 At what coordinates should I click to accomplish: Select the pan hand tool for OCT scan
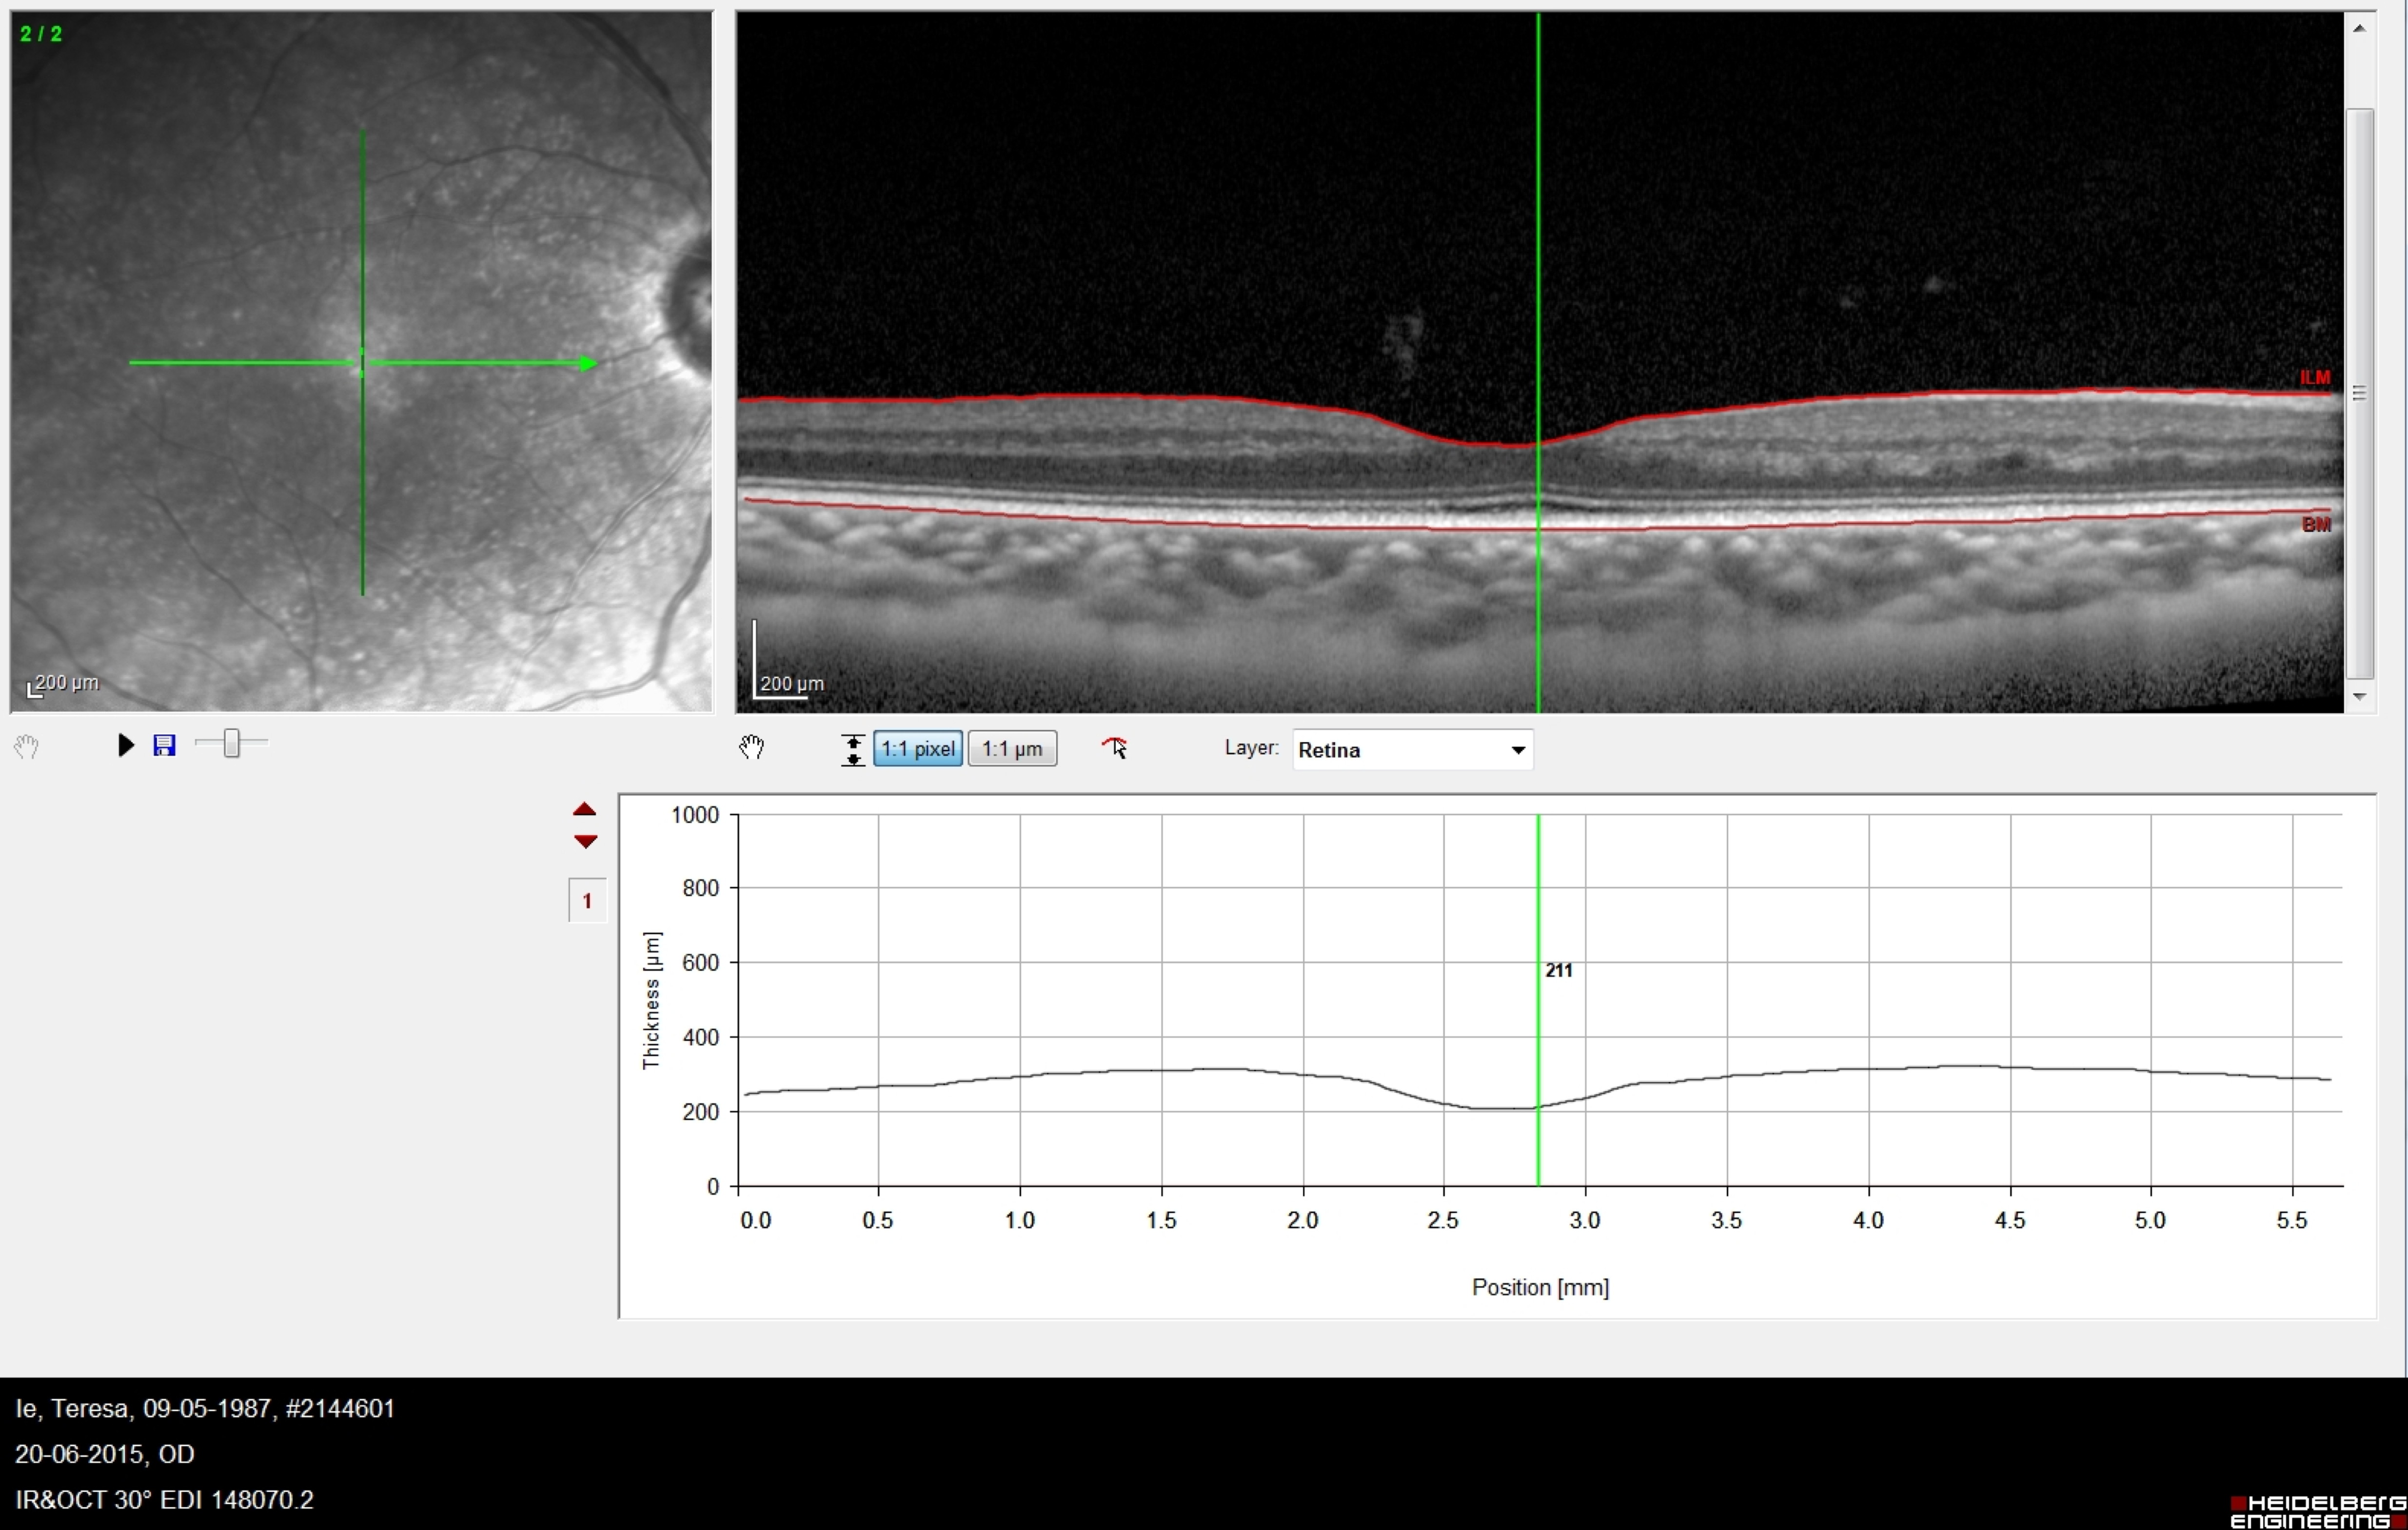click(752, 748)
